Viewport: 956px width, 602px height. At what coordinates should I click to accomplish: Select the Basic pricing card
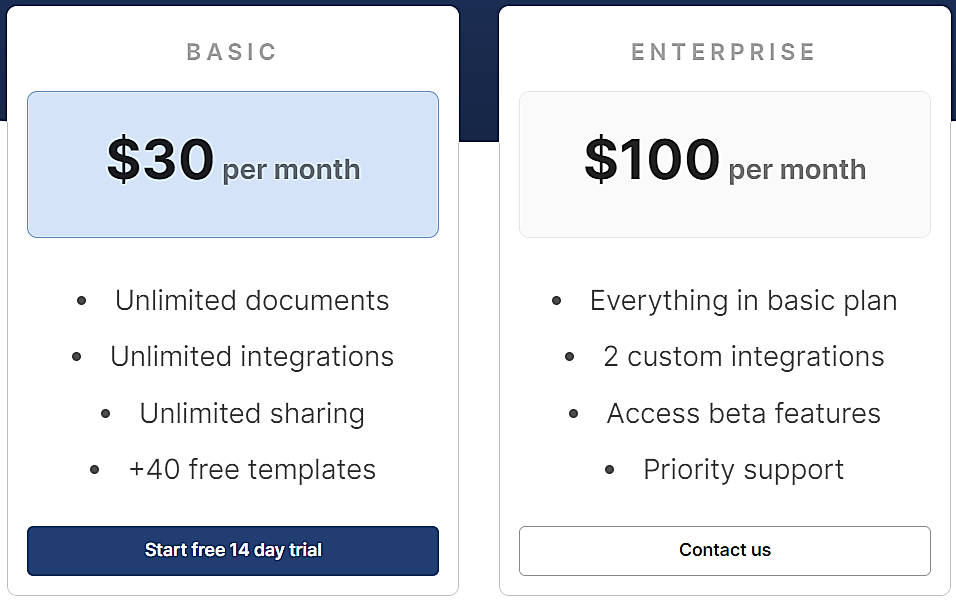(x=233, y=300)
